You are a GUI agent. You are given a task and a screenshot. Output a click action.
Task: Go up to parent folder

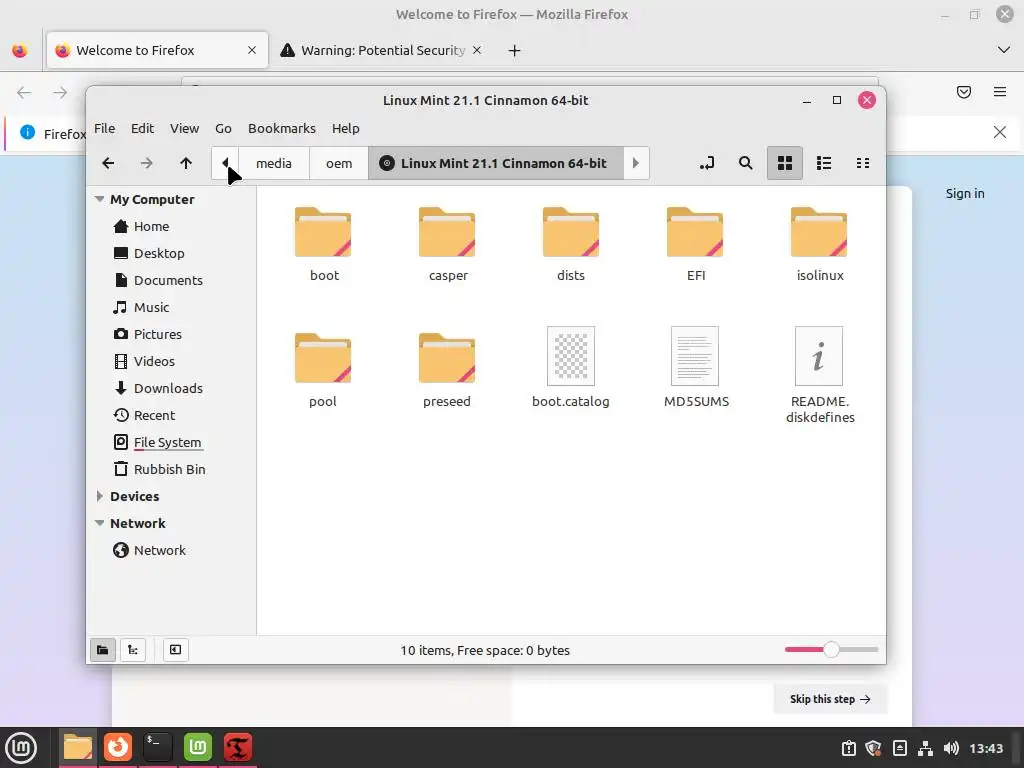(x=186, y=163)
